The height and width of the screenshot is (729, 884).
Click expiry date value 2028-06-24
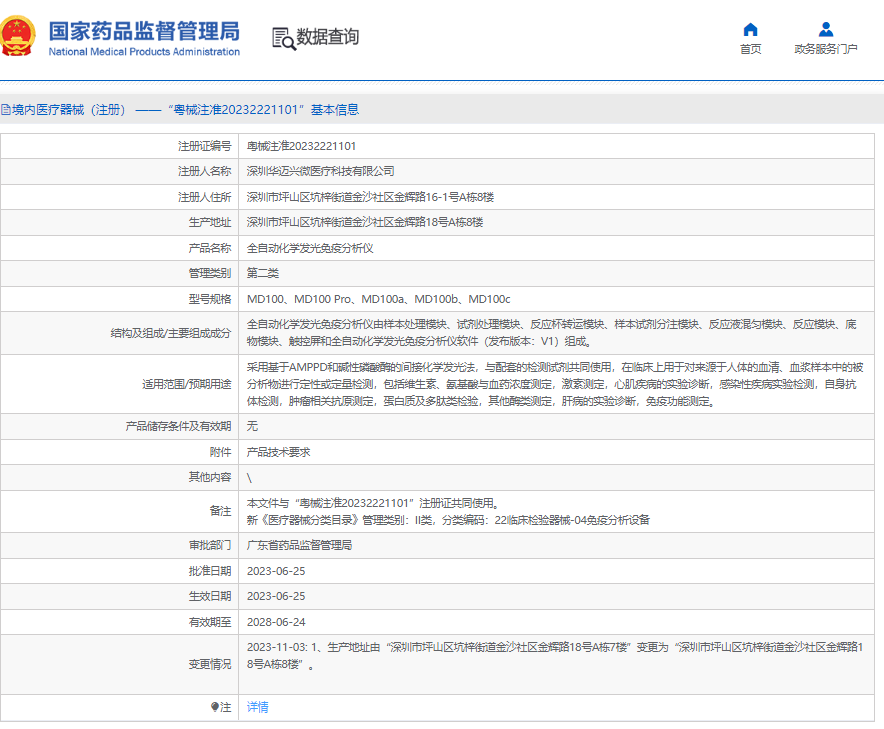[x=276, y=622]
